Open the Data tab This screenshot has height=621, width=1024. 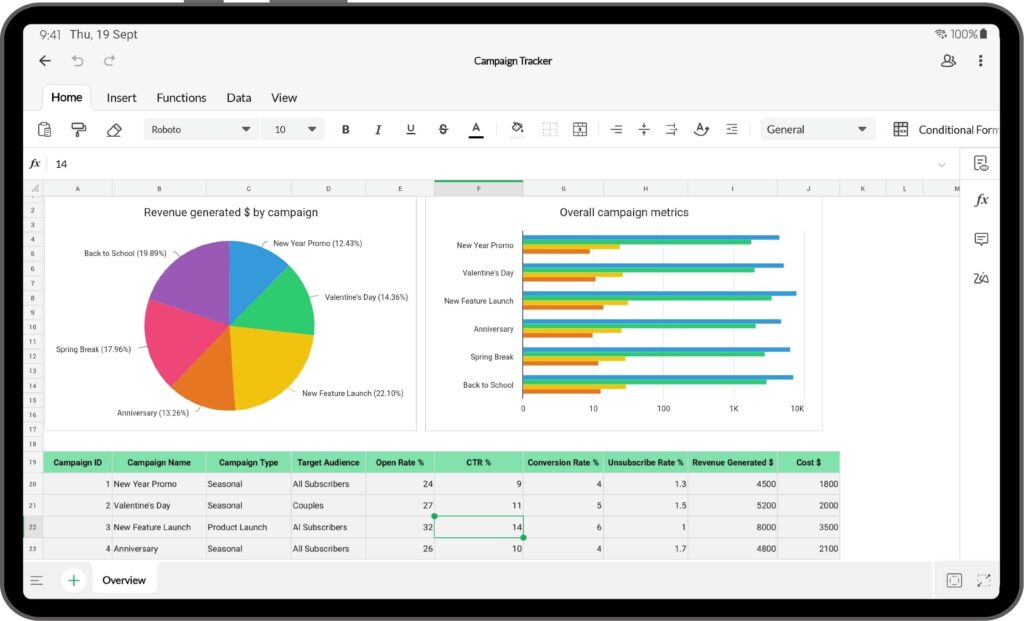[x=239, y=97]
